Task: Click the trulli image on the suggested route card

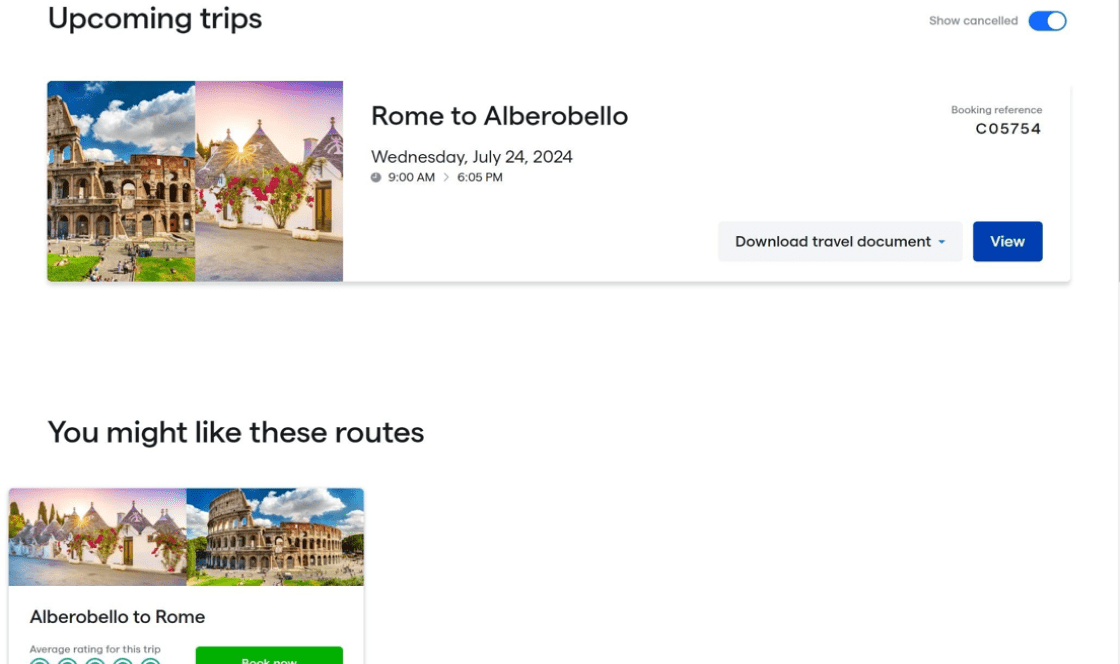Action: (97, 537)
